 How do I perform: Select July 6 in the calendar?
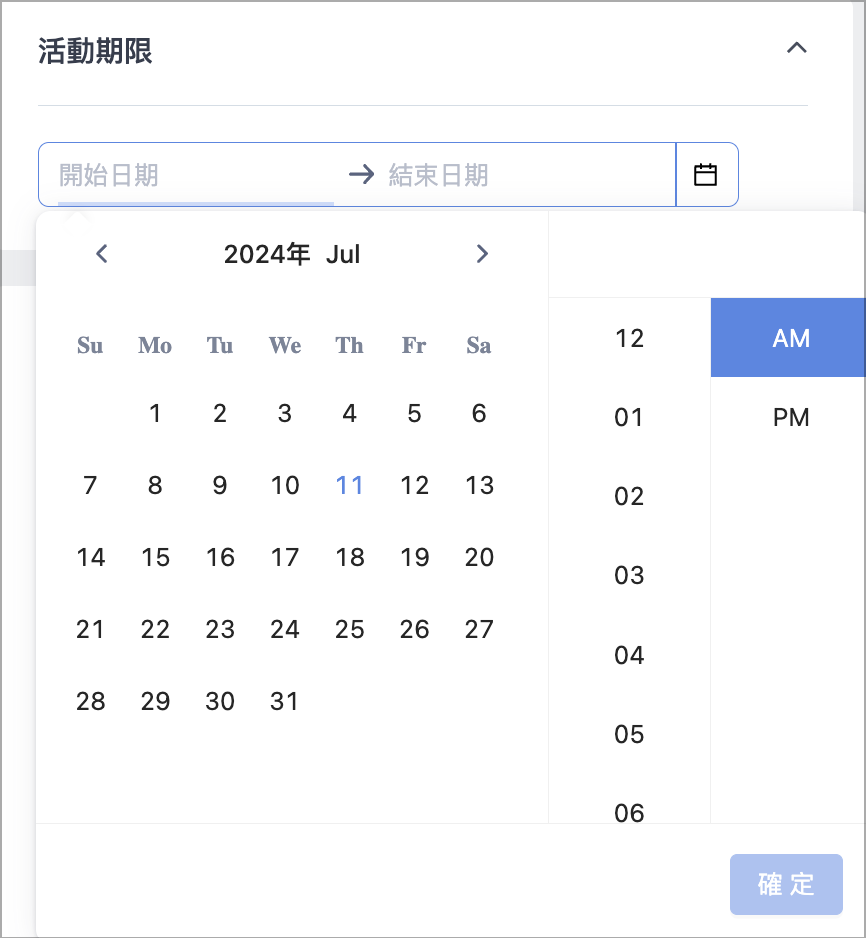click(479, 413)
